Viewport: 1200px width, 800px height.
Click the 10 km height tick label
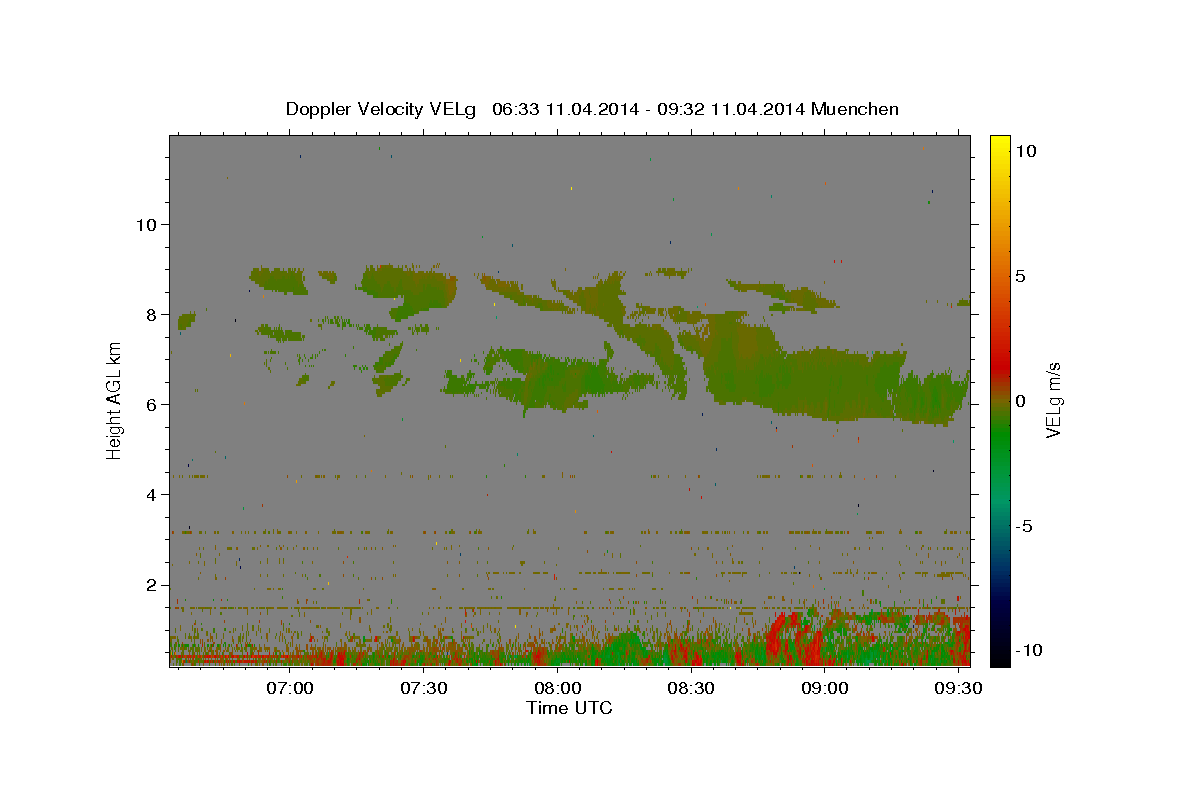(x=146, y=224)
